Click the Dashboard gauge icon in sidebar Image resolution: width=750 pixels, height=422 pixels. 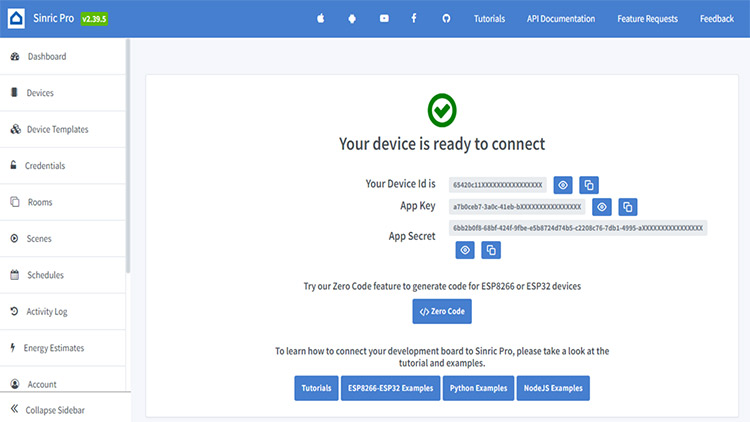point(15,56)
